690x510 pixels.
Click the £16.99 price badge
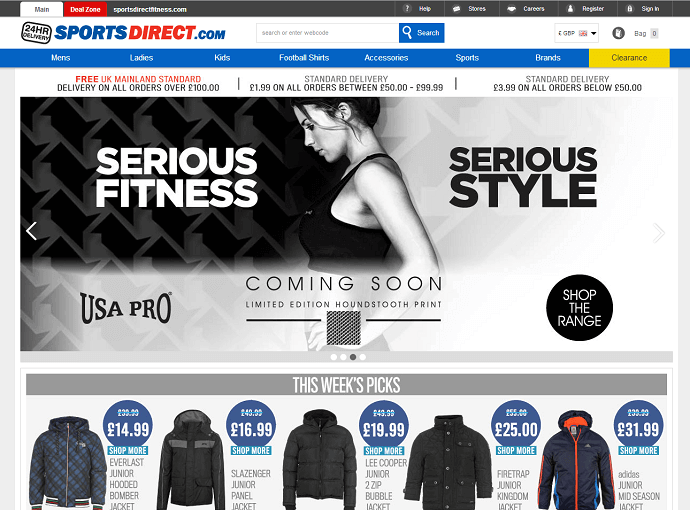click(x=251, y=425)
